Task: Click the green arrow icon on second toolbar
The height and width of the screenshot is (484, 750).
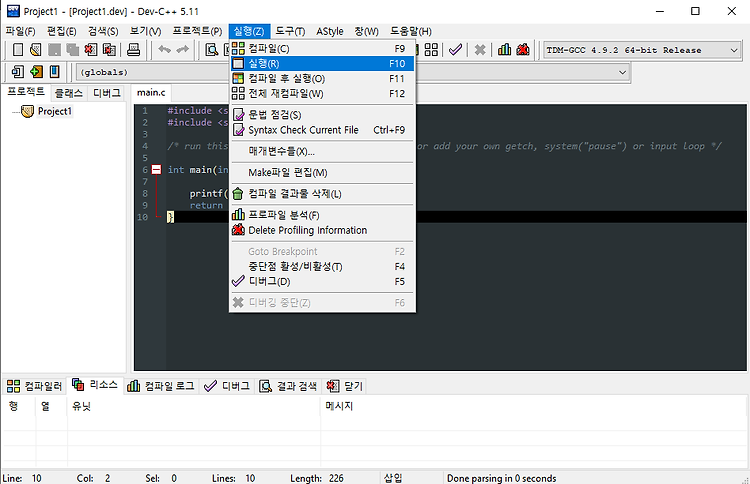Action: point(36,72)
